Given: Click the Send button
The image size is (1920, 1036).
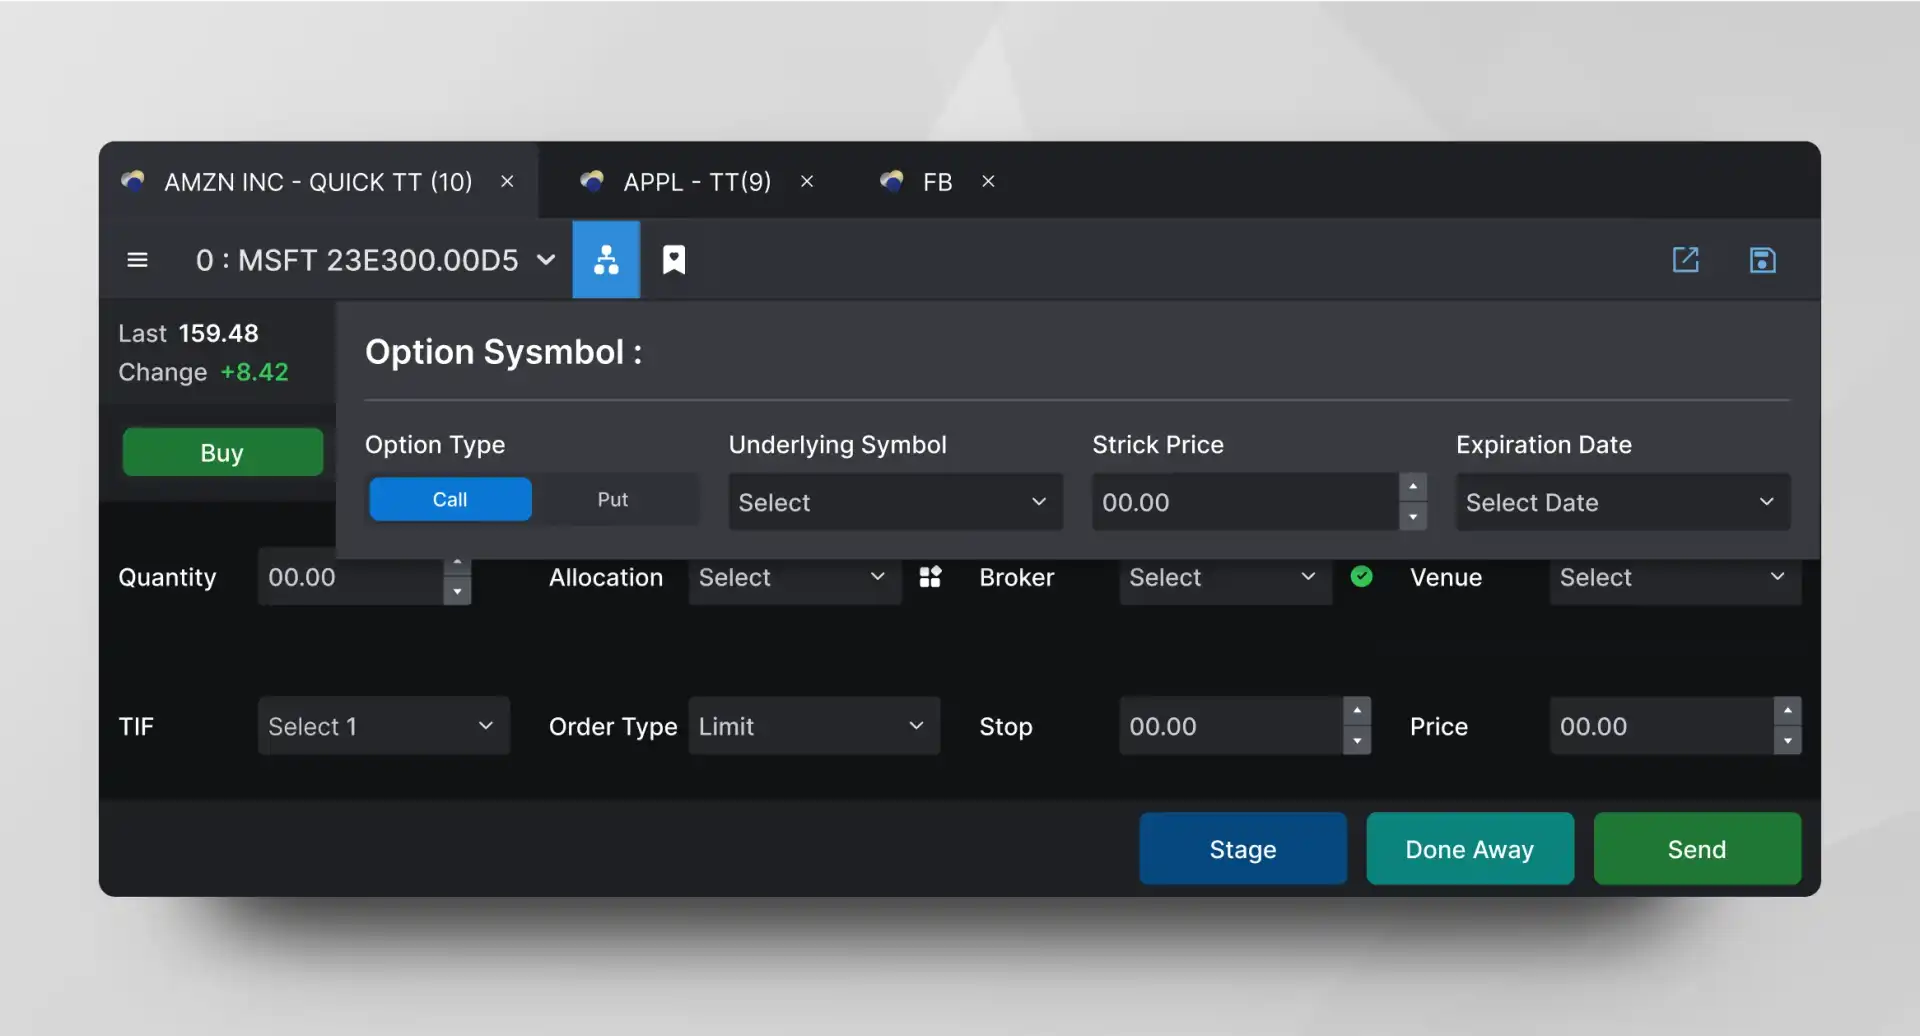Looking at the screenshot, I should (x=1697, y=848).
